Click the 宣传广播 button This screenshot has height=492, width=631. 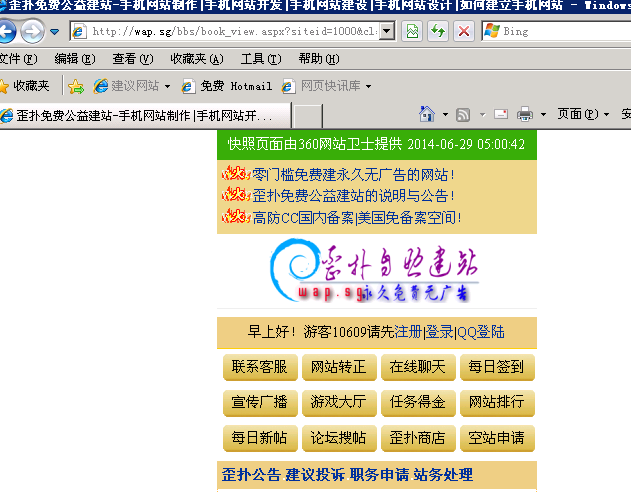(260, 402)
